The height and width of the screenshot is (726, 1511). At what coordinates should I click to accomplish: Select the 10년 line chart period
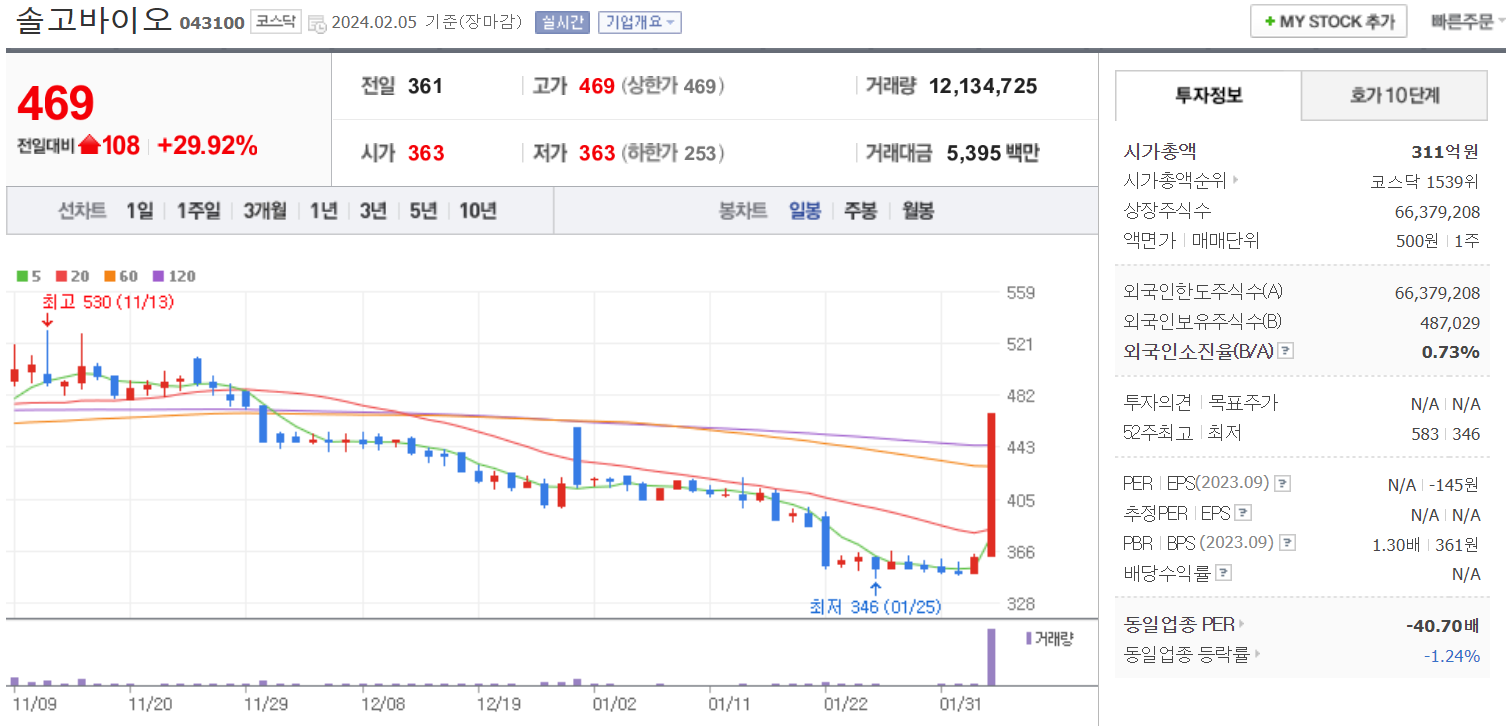478,211
